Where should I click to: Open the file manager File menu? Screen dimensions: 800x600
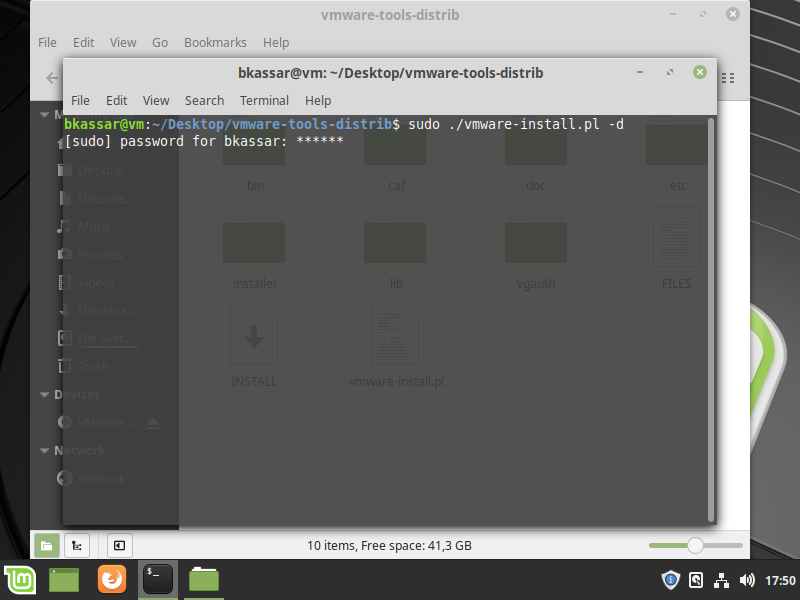click(47, 42)
